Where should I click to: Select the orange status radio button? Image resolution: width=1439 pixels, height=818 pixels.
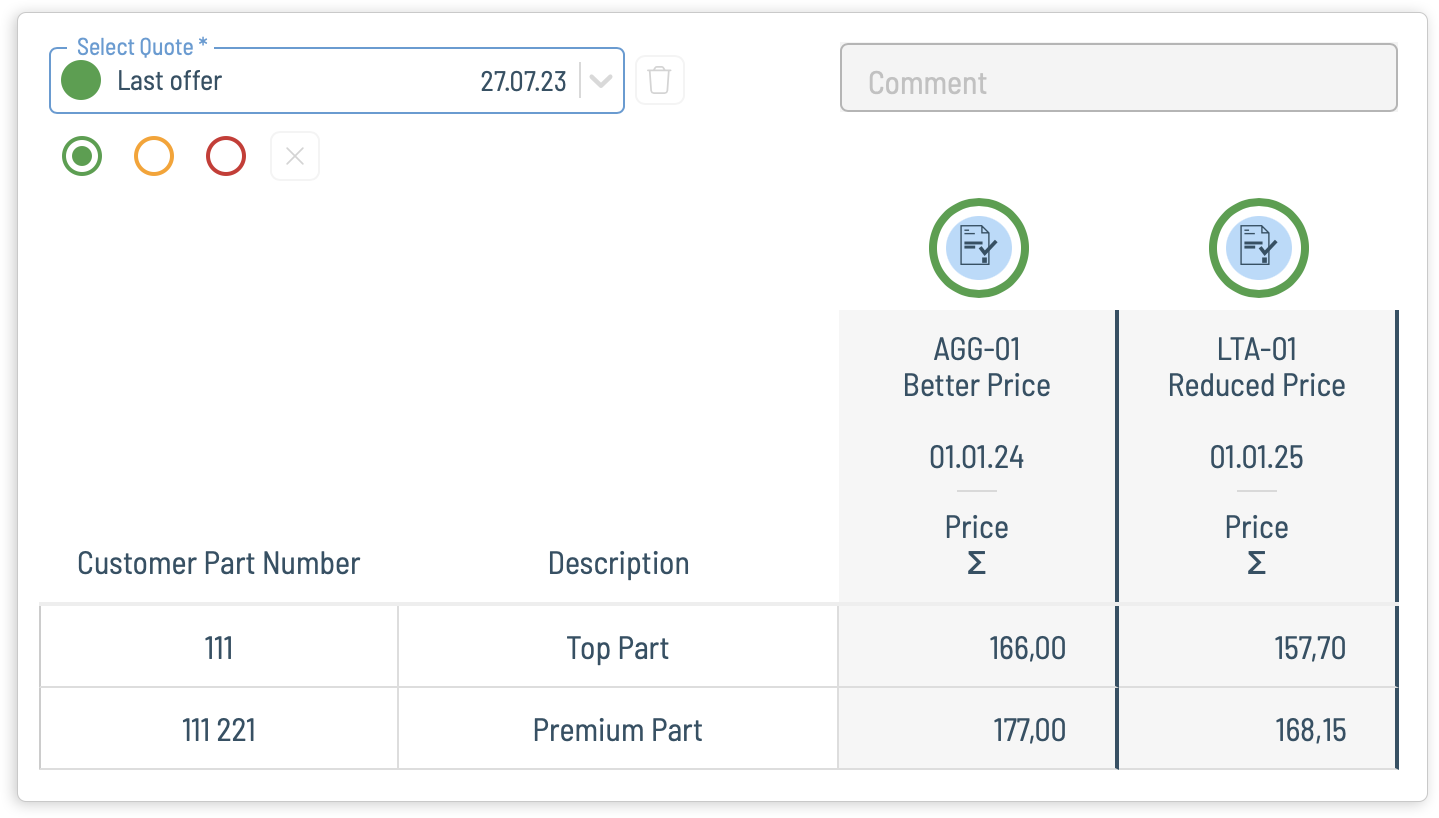point(154,156)
